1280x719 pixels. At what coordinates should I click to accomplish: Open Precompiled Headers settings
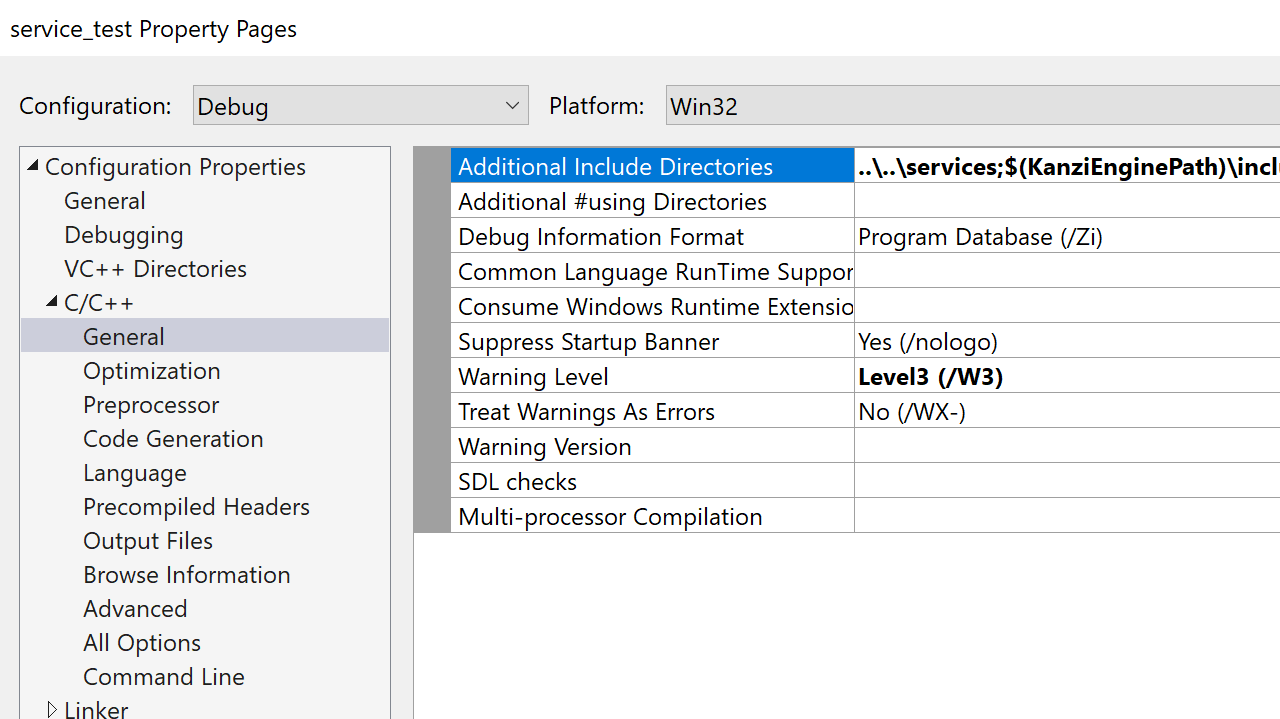click(x=196, y=507)
